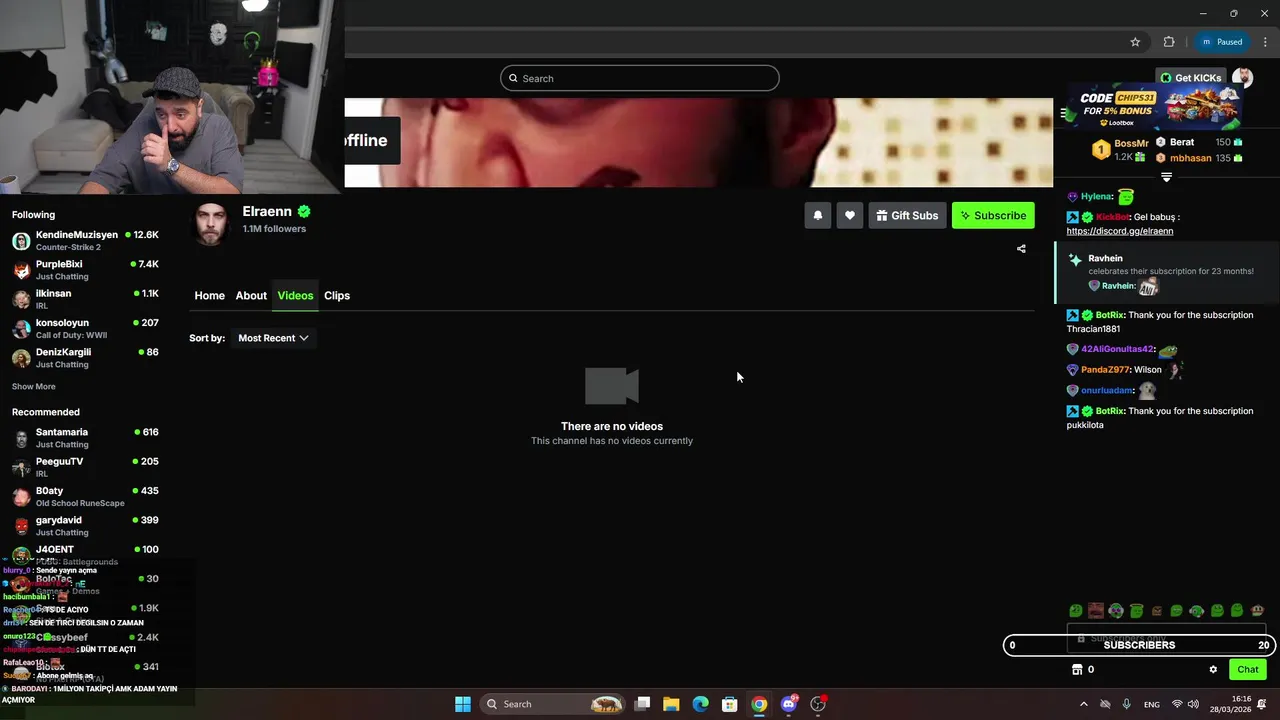Open Microsoft Store from taskbar
This screenshot has width=1280, height=720.
pyautogui.click(x=730, y=704)
